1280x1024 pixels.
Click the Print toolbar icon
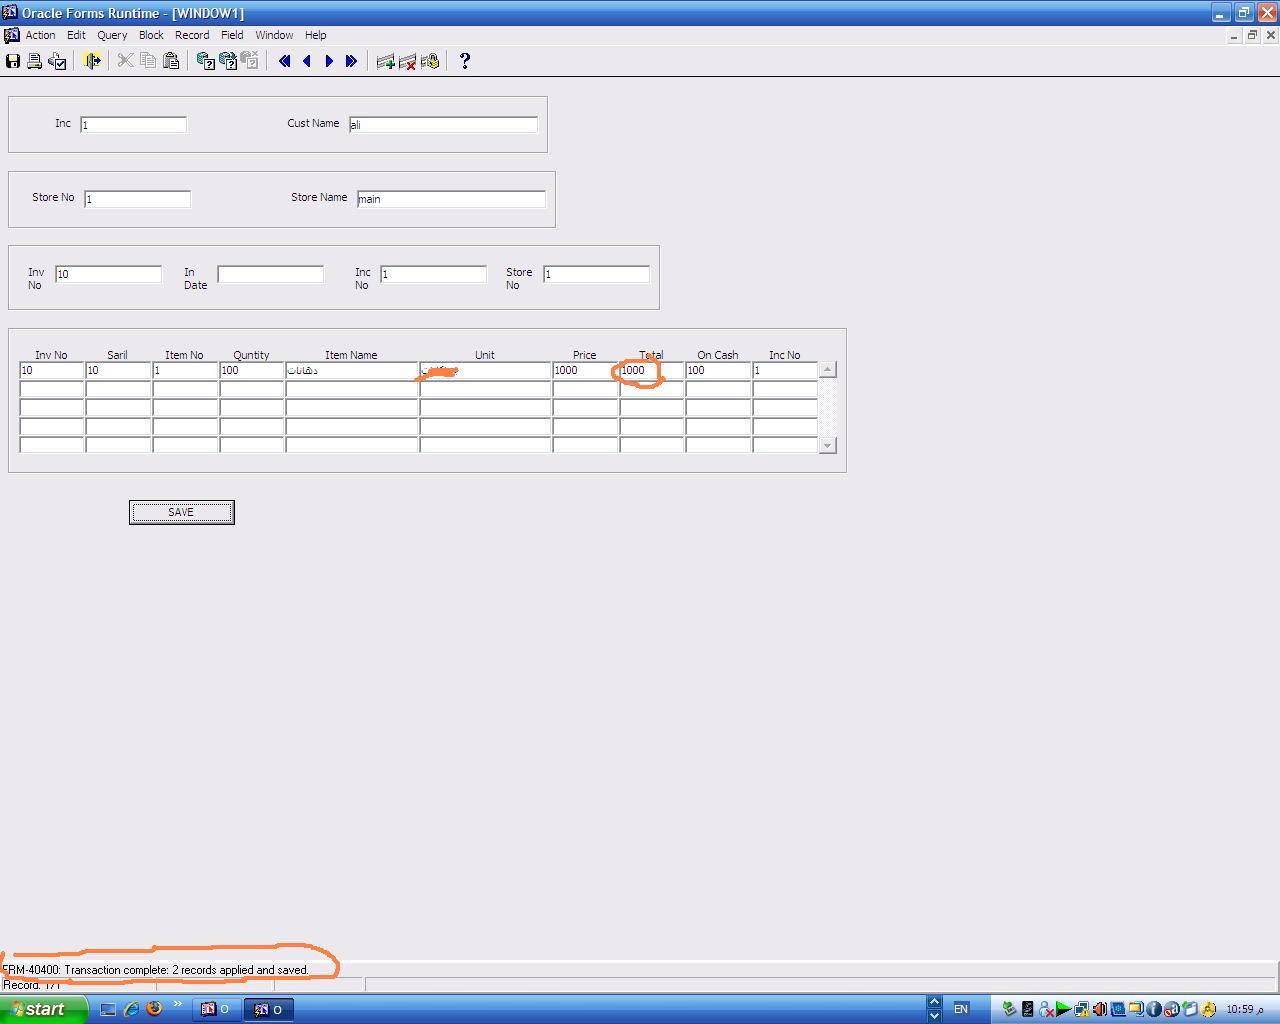[x=35, y=61]
